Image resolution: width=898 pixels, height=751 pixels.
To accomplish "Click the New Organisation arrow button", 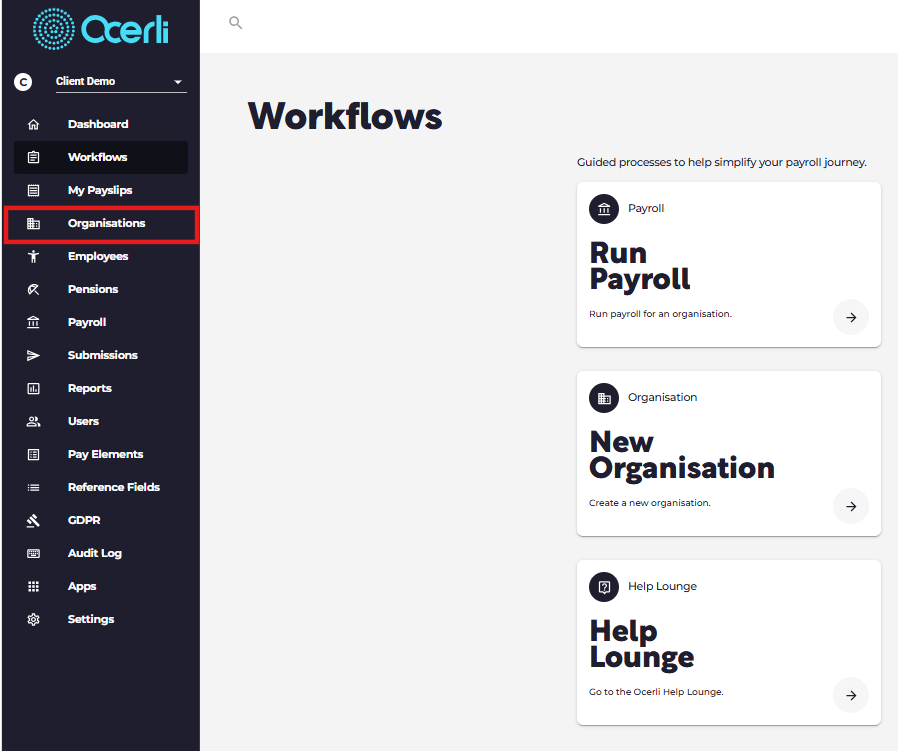I will 851,506.
